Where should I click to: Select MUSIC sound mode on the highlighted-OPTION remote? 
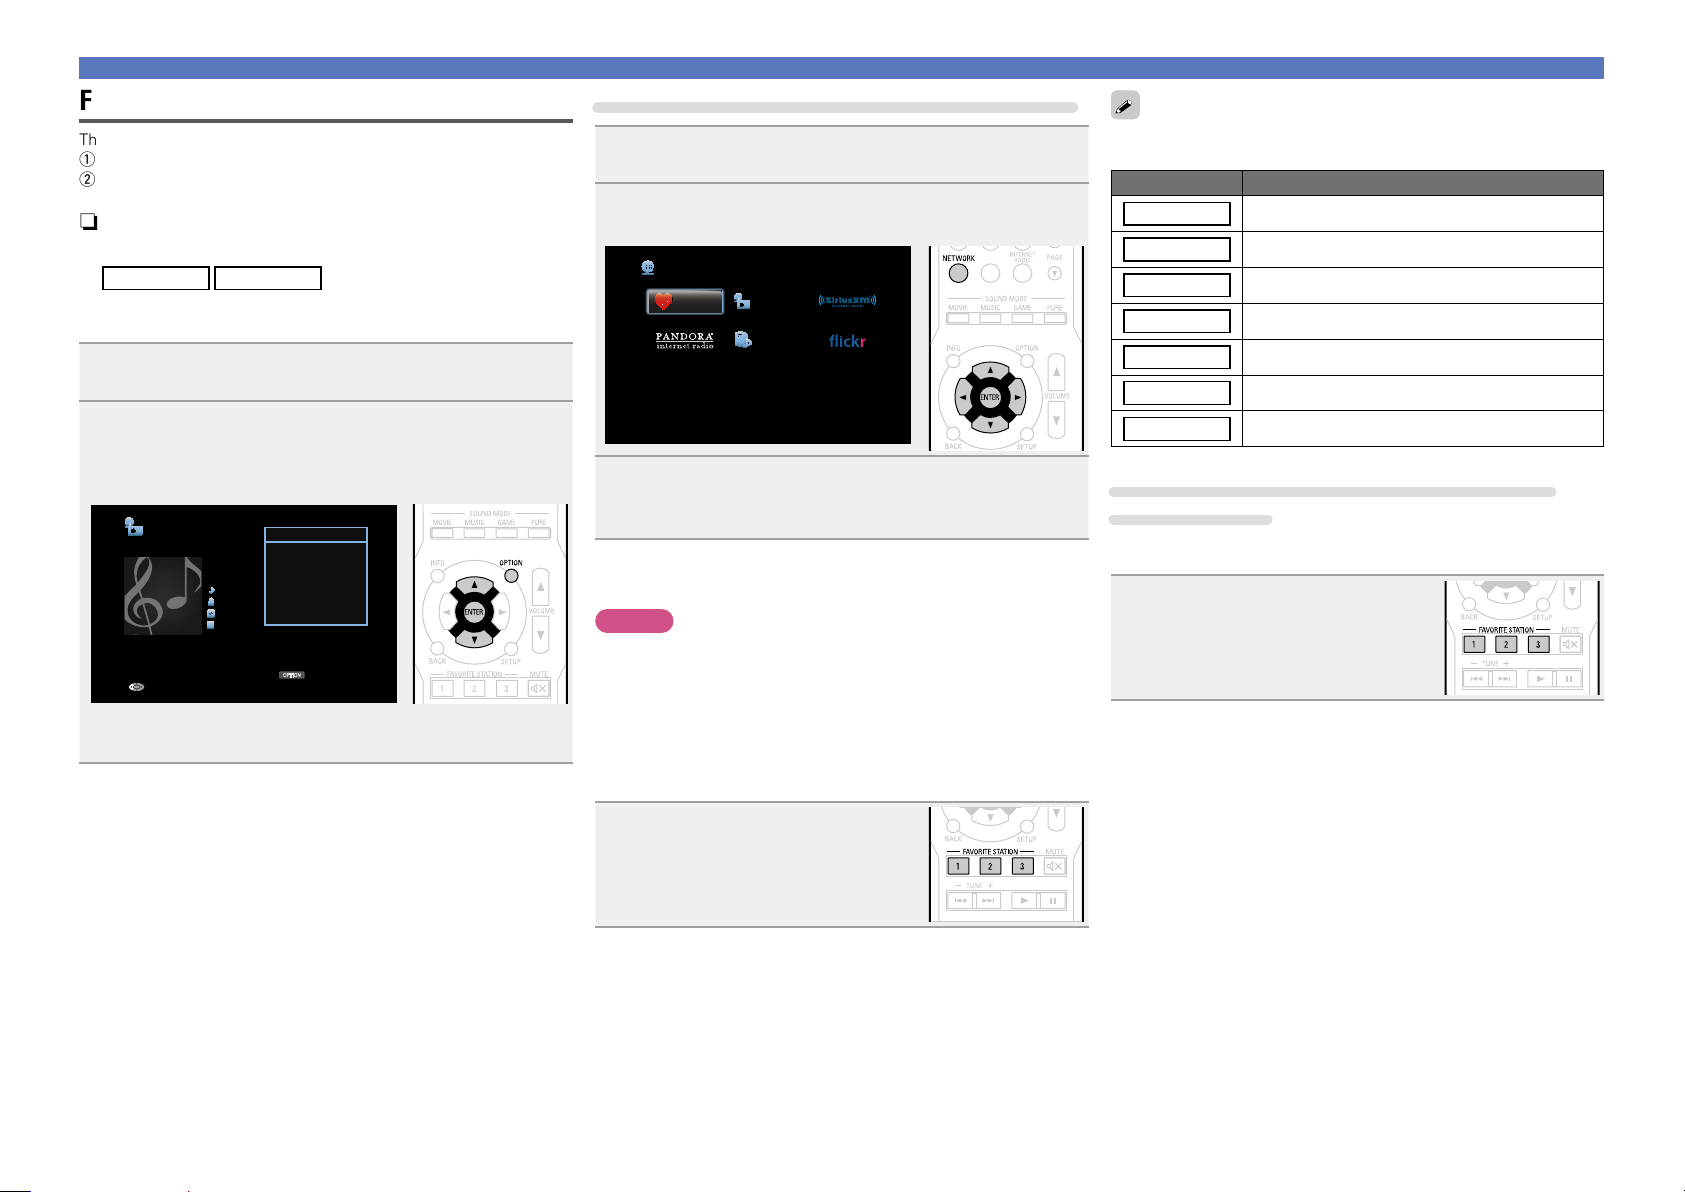pyautogui.click(x=474, y=533)
